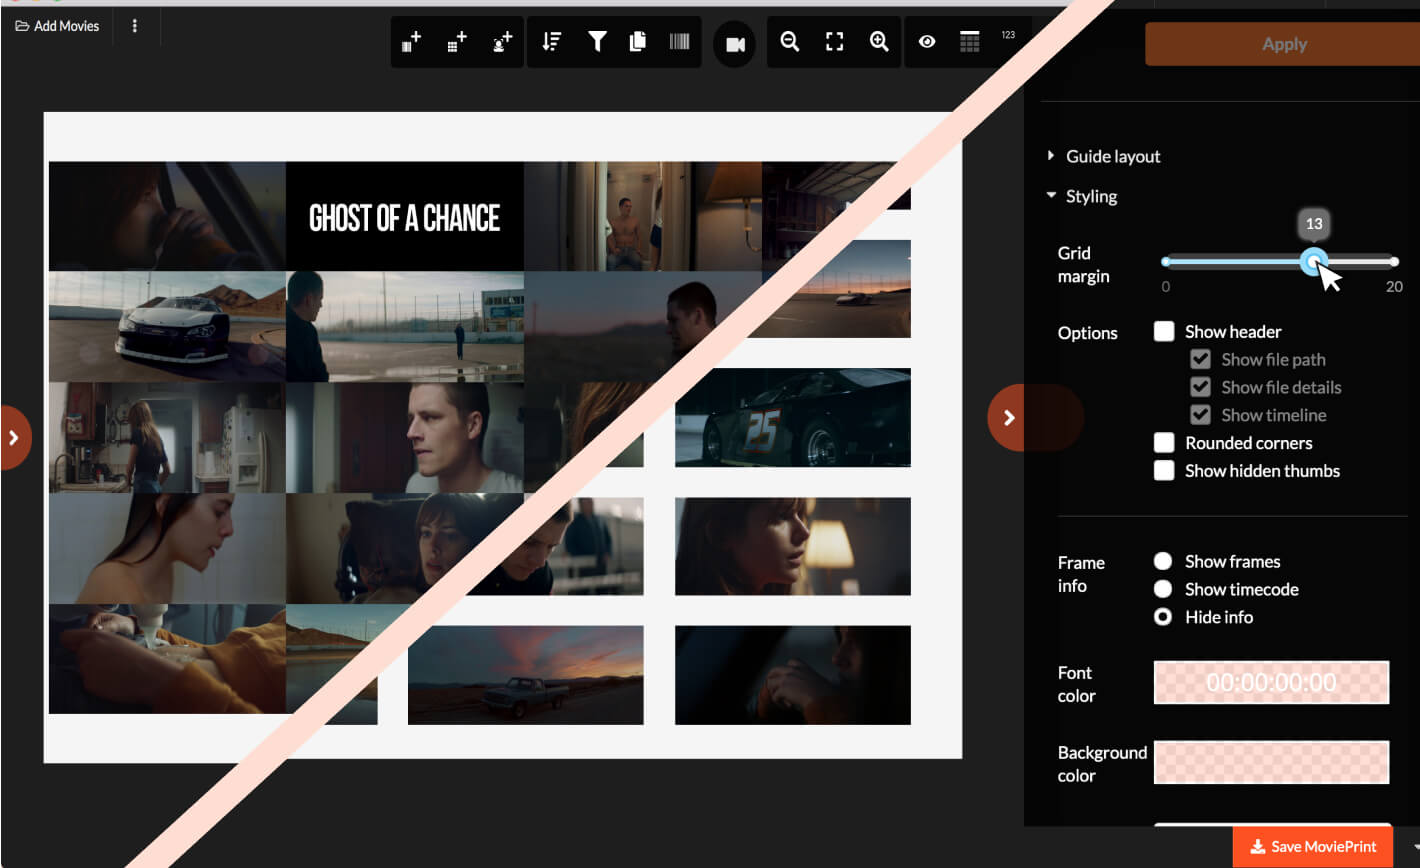Select the pickup truck at sunset thumbnail

coord(526,675)
